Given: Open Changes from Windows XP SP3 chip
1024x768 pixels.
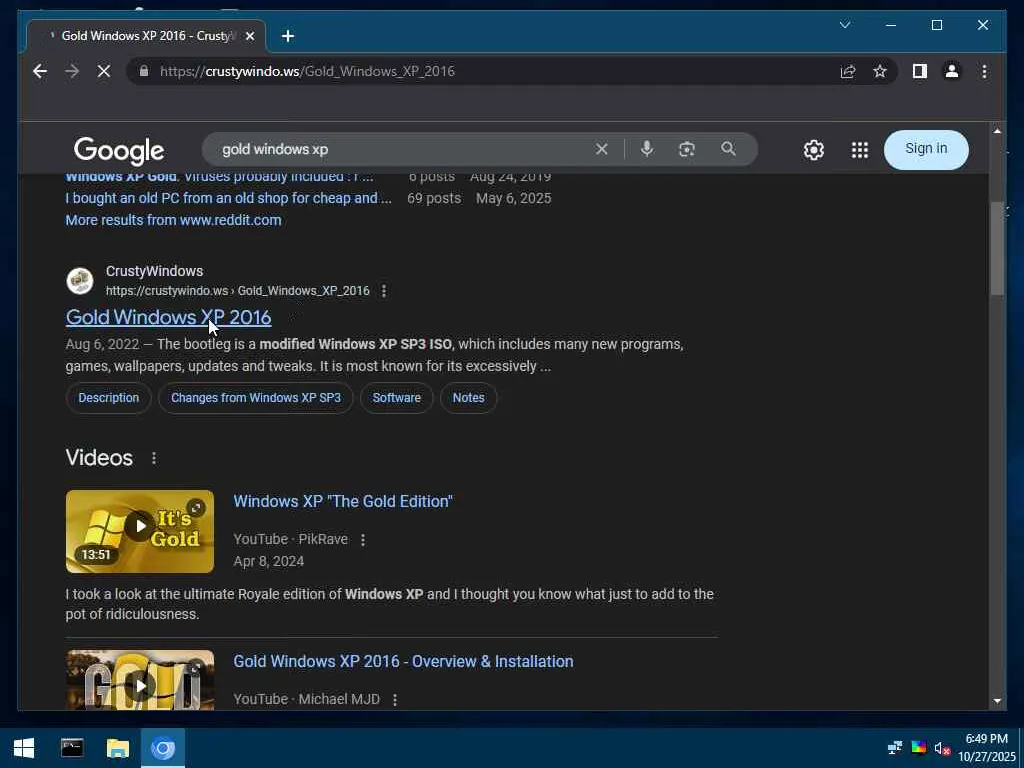Looking at the screenshot, I should pyautogui.click(x=256, y=398).
